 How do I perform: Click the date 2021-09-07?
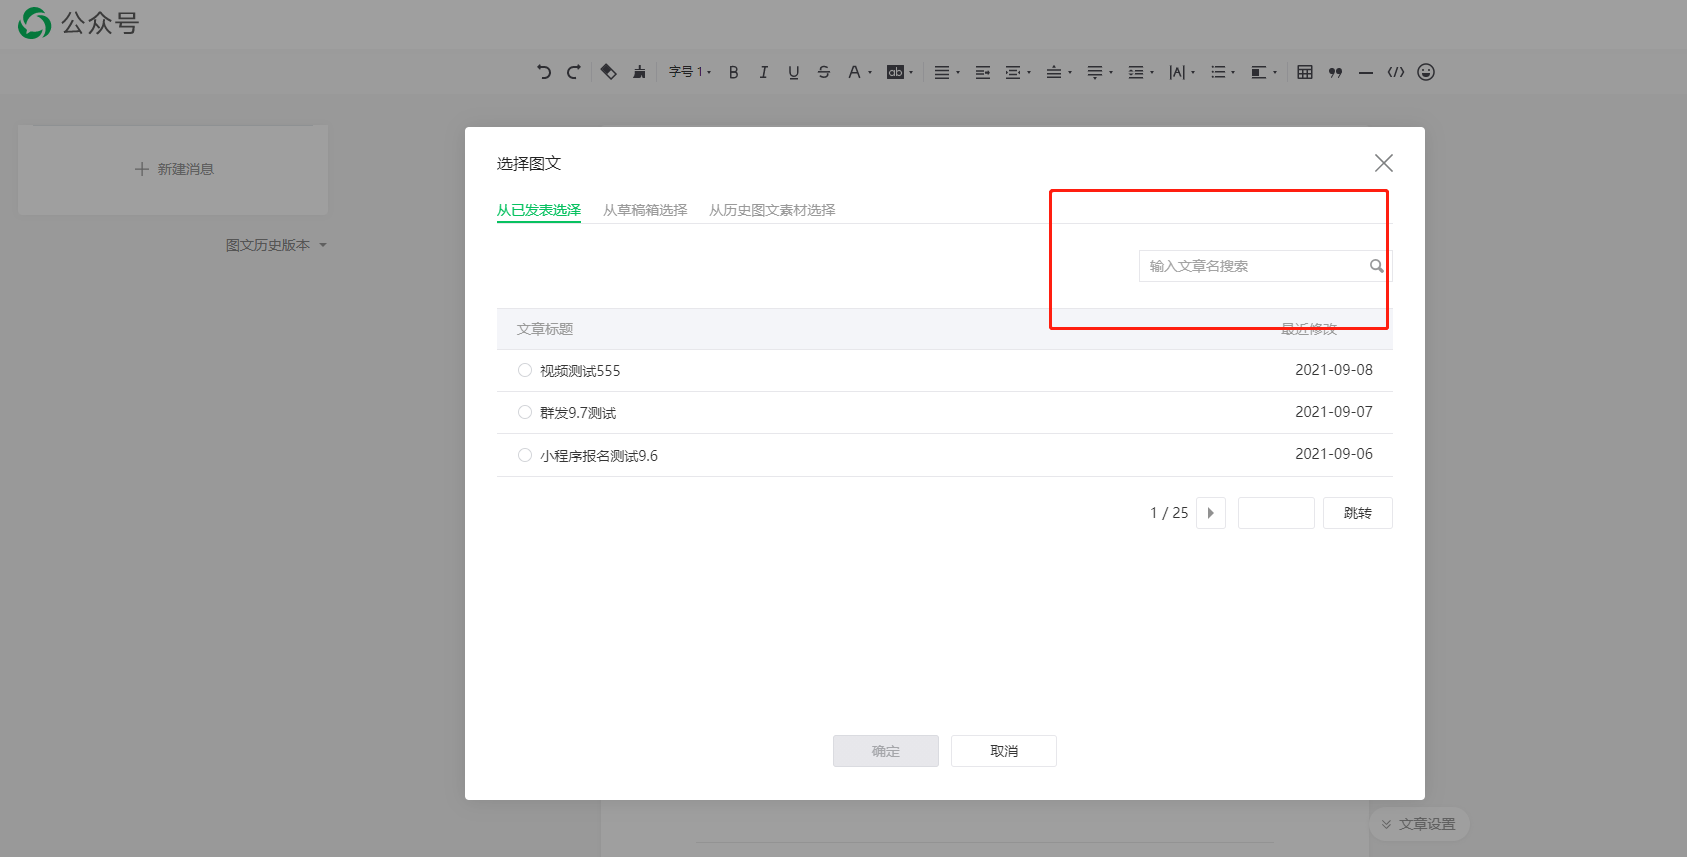pyautogui.click(x=1334, y=412)
